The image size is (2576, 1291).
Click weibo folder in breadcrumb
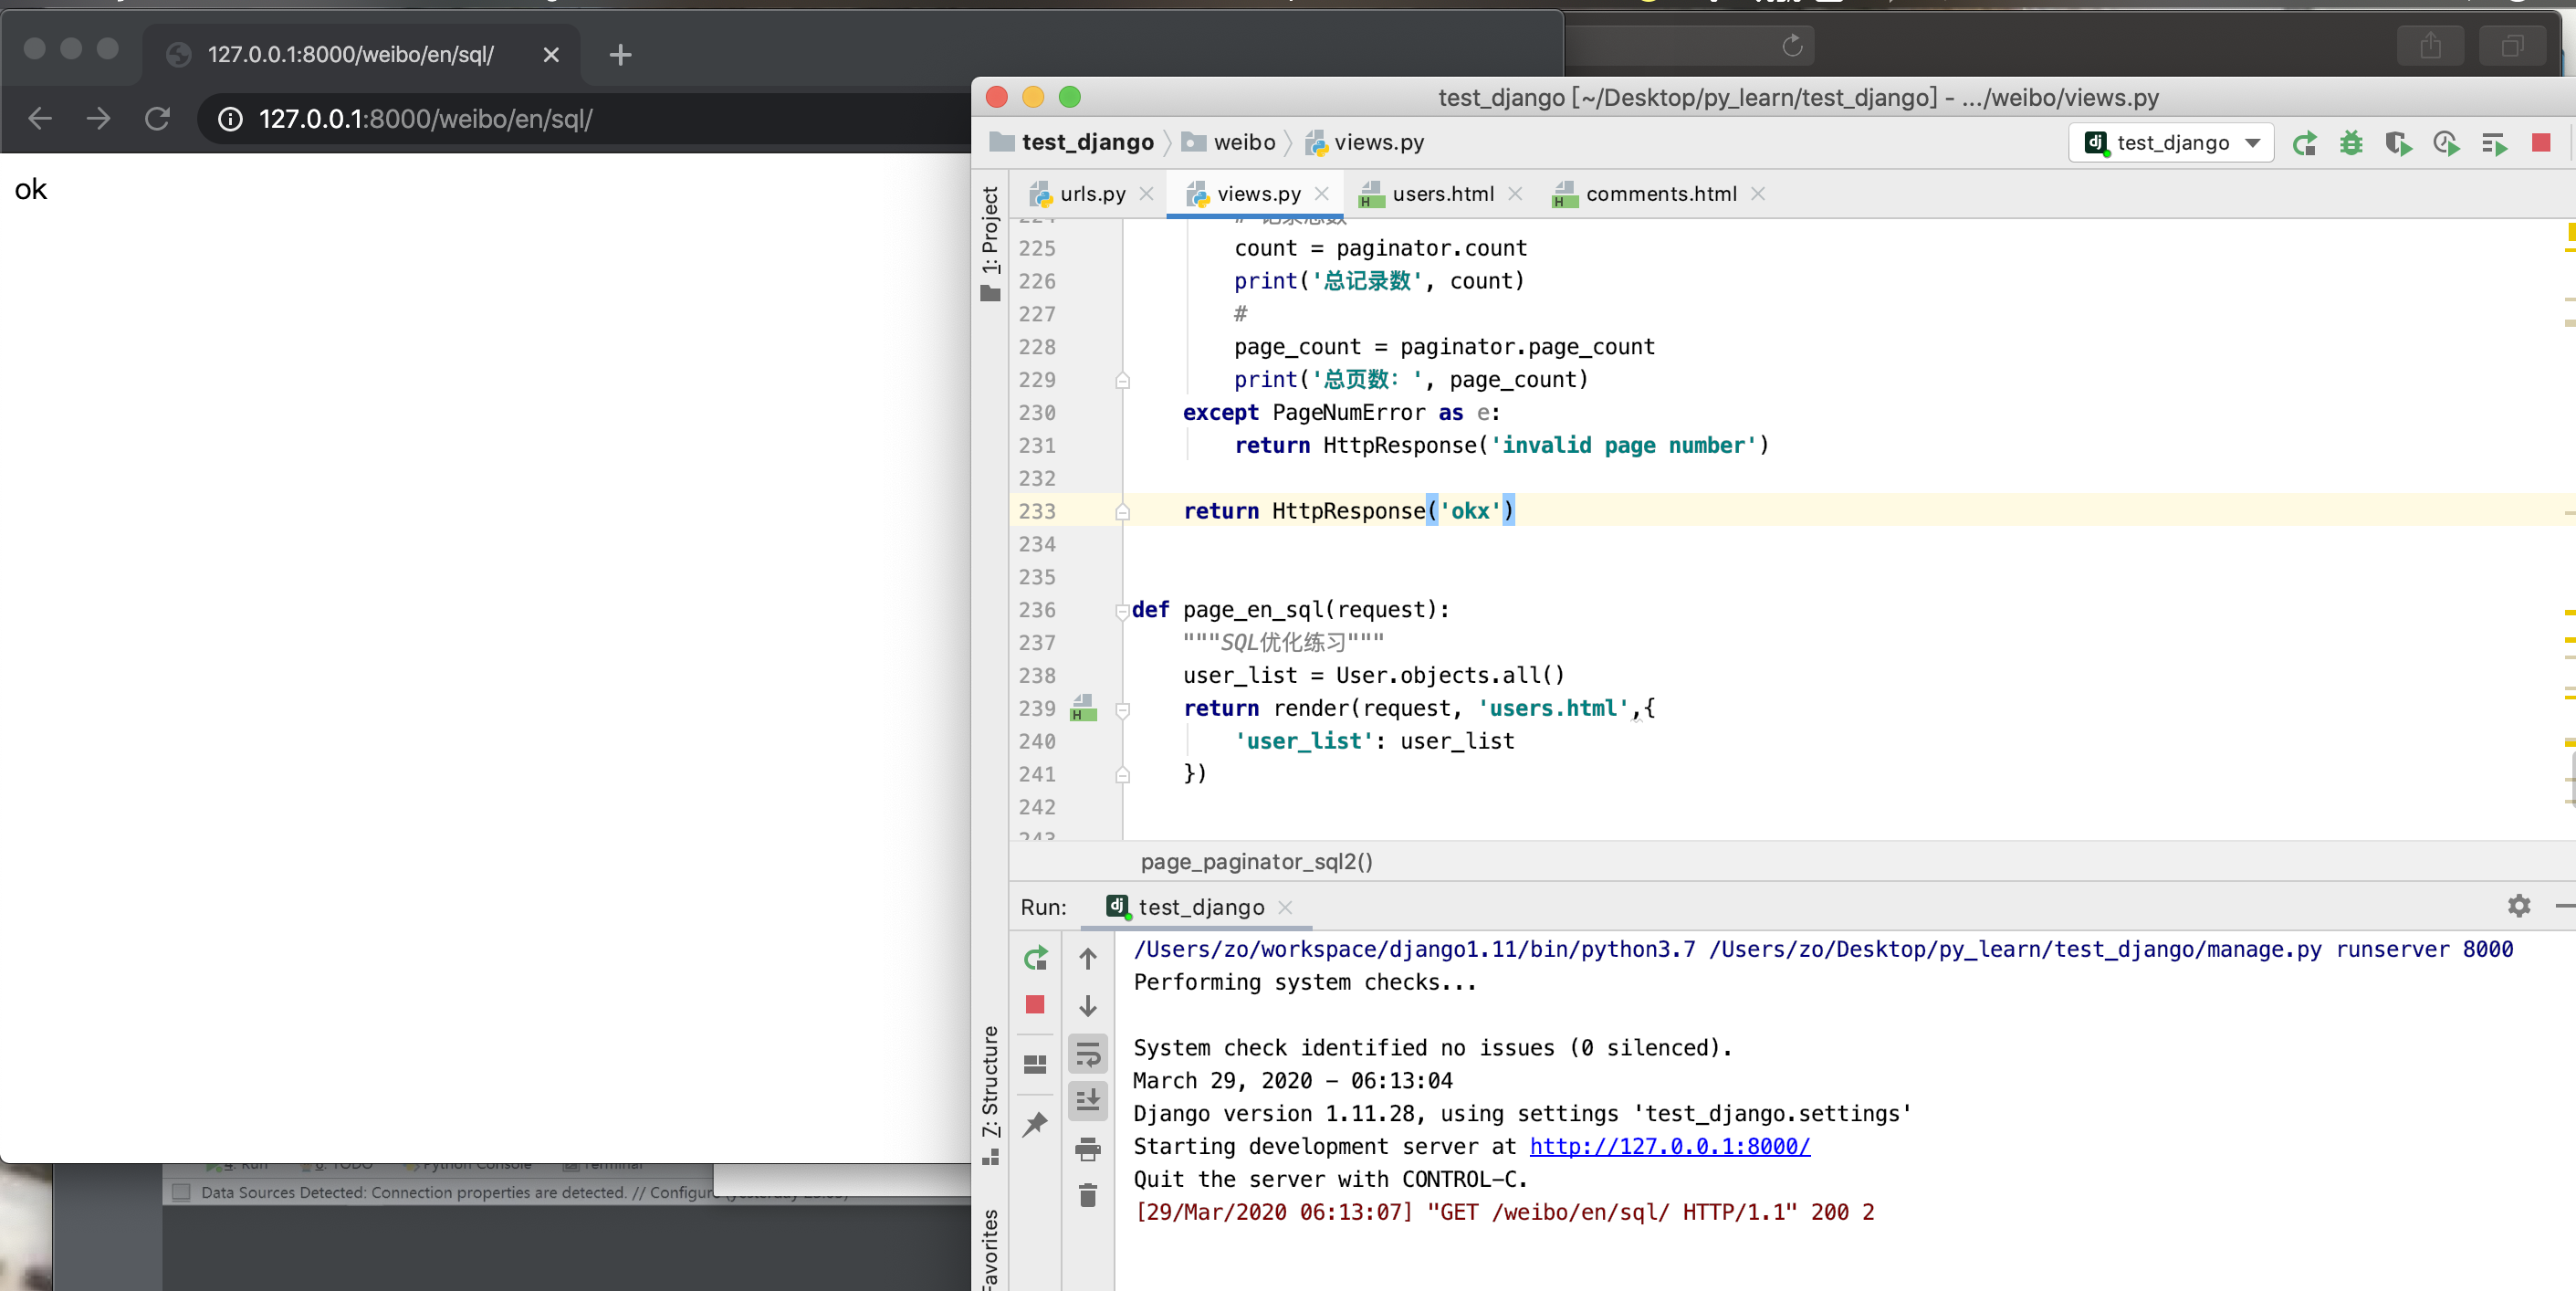[x=1229, y=142]
